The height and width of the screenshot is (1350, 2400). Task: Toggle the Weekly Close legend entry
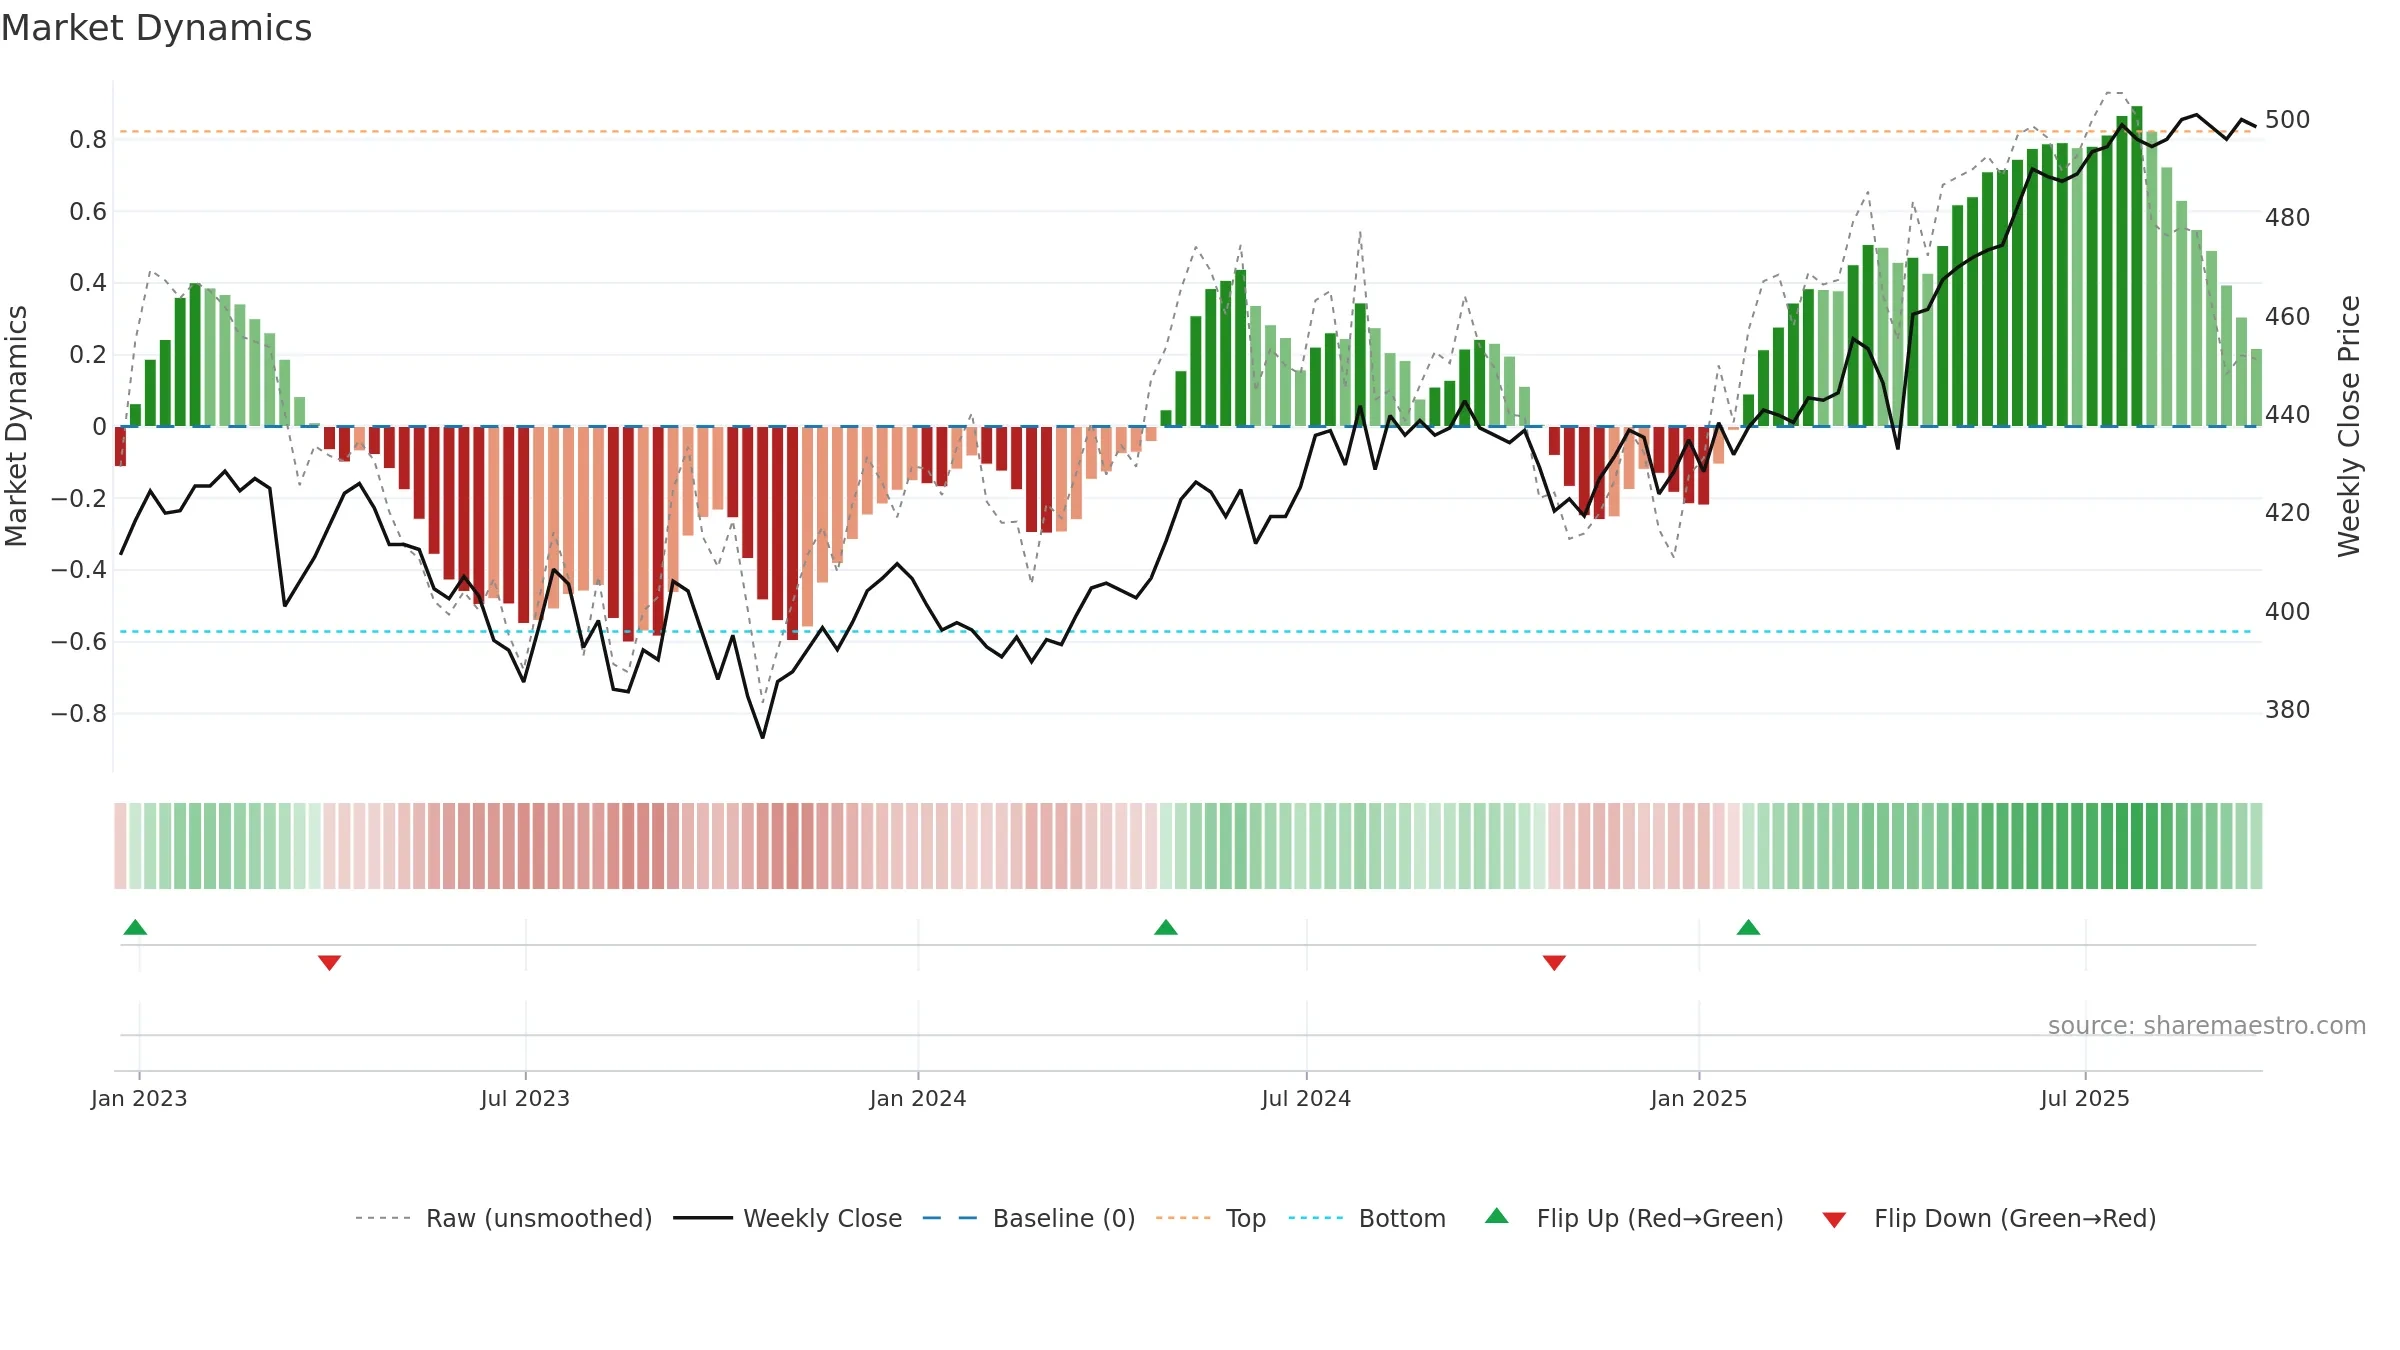pos(788,1218)
